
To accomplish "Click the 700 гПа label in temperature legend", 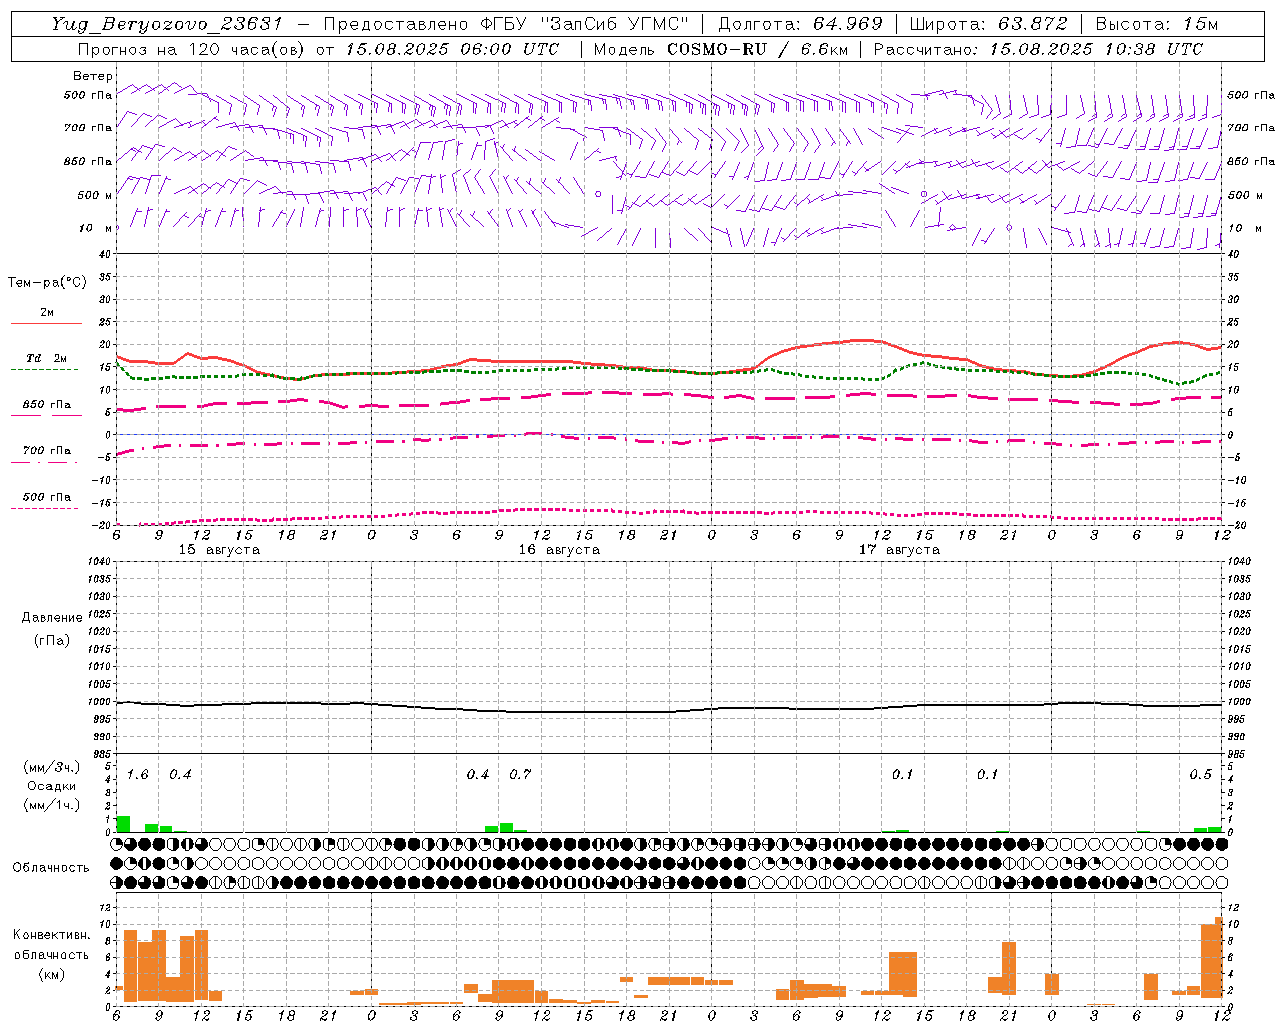I will (47, 451).
